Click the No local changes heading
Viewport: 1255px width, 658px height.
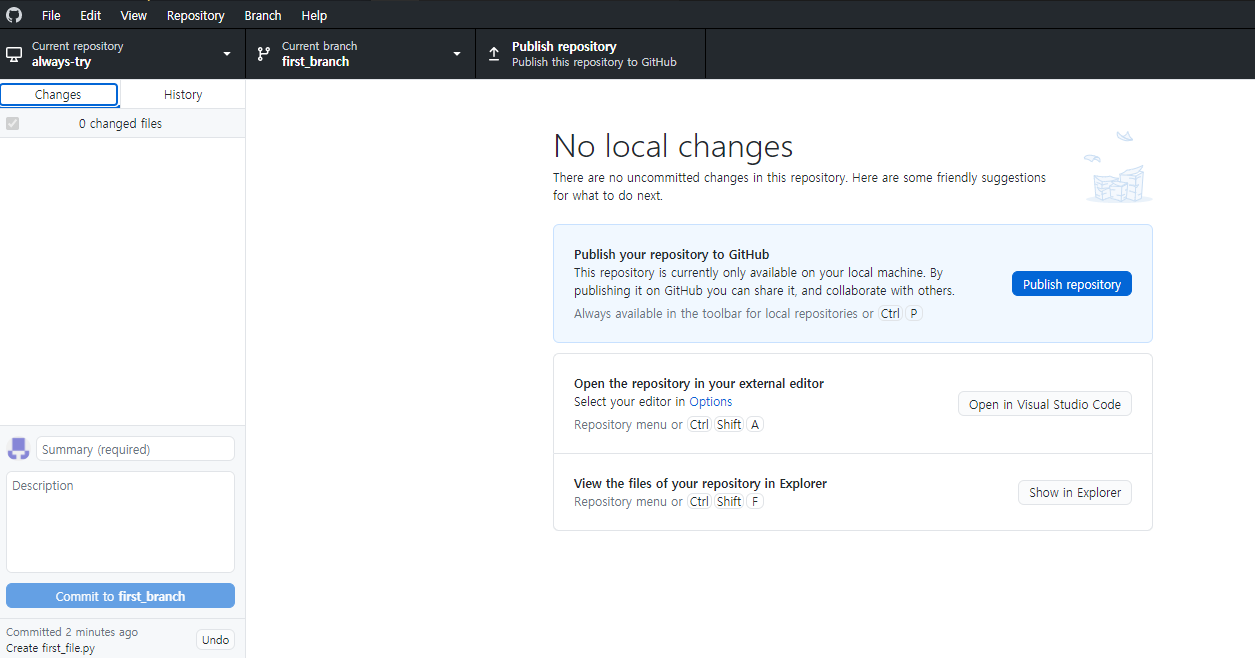673,146
